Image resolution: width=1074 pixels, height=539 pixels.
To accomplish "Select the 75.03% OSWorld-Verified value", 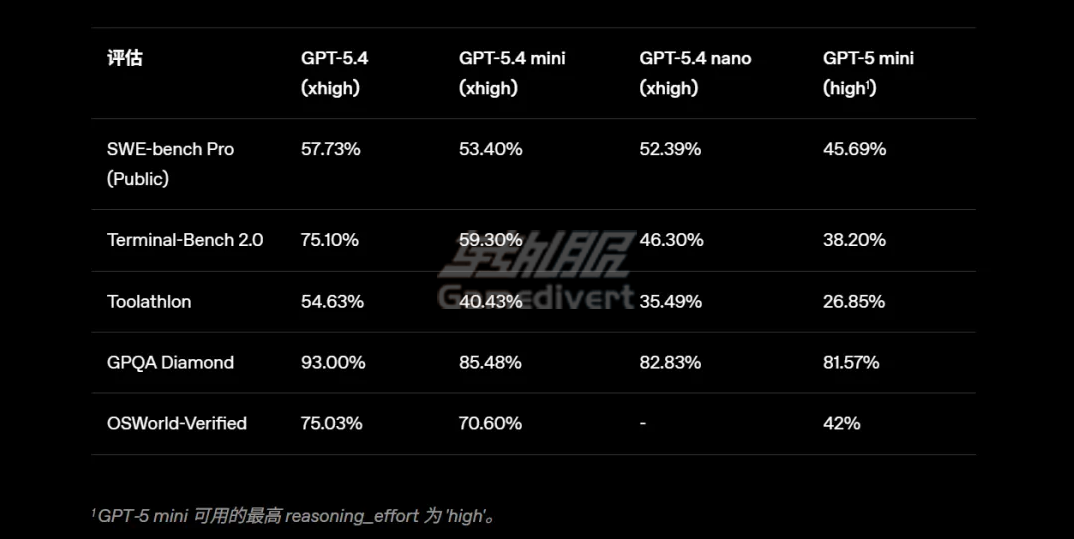I will click(330, 423).
